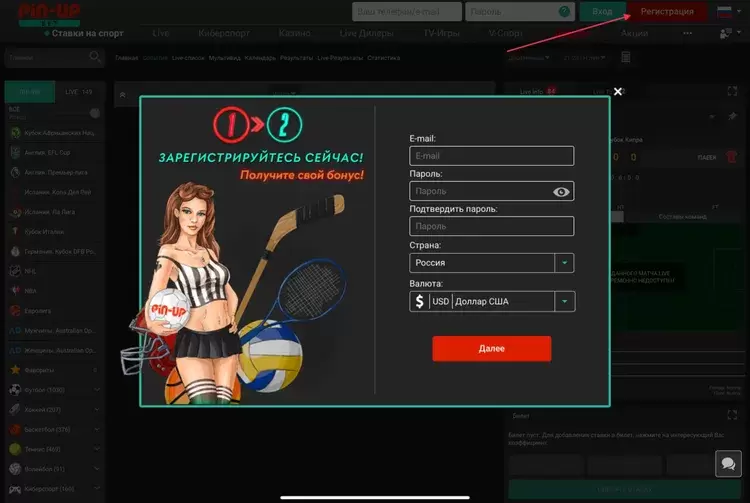Open the V-Спорт menu item
This screenshot has height=503, width=750.
click(506, 33)
